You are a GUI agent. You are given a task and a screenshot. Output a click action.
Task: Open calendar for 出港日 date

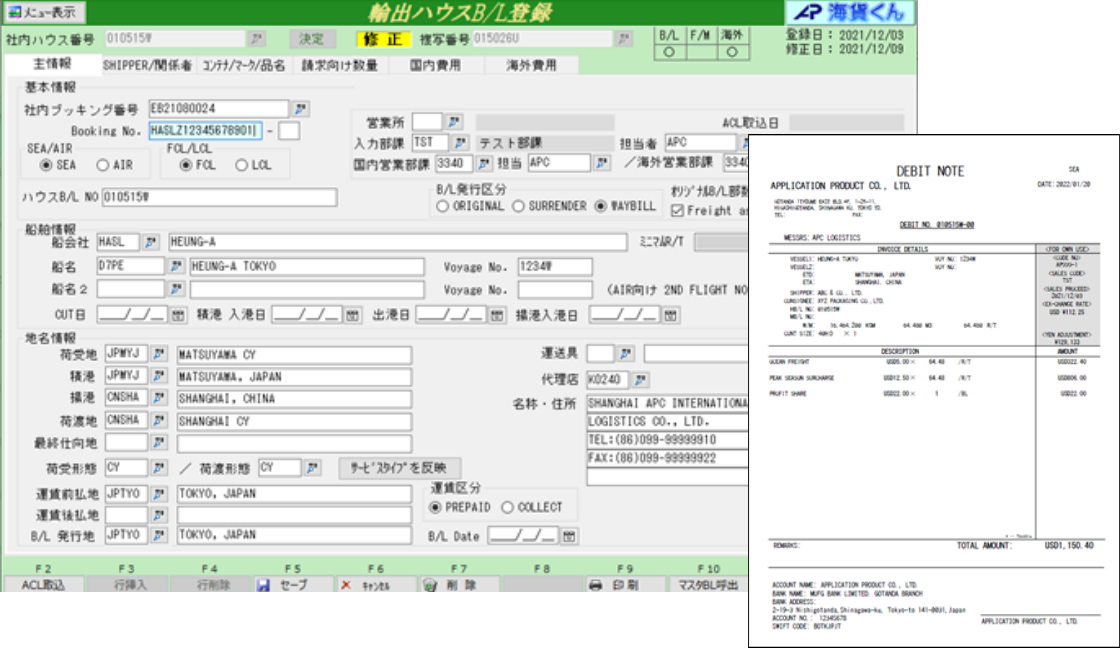tap(497, 315)
